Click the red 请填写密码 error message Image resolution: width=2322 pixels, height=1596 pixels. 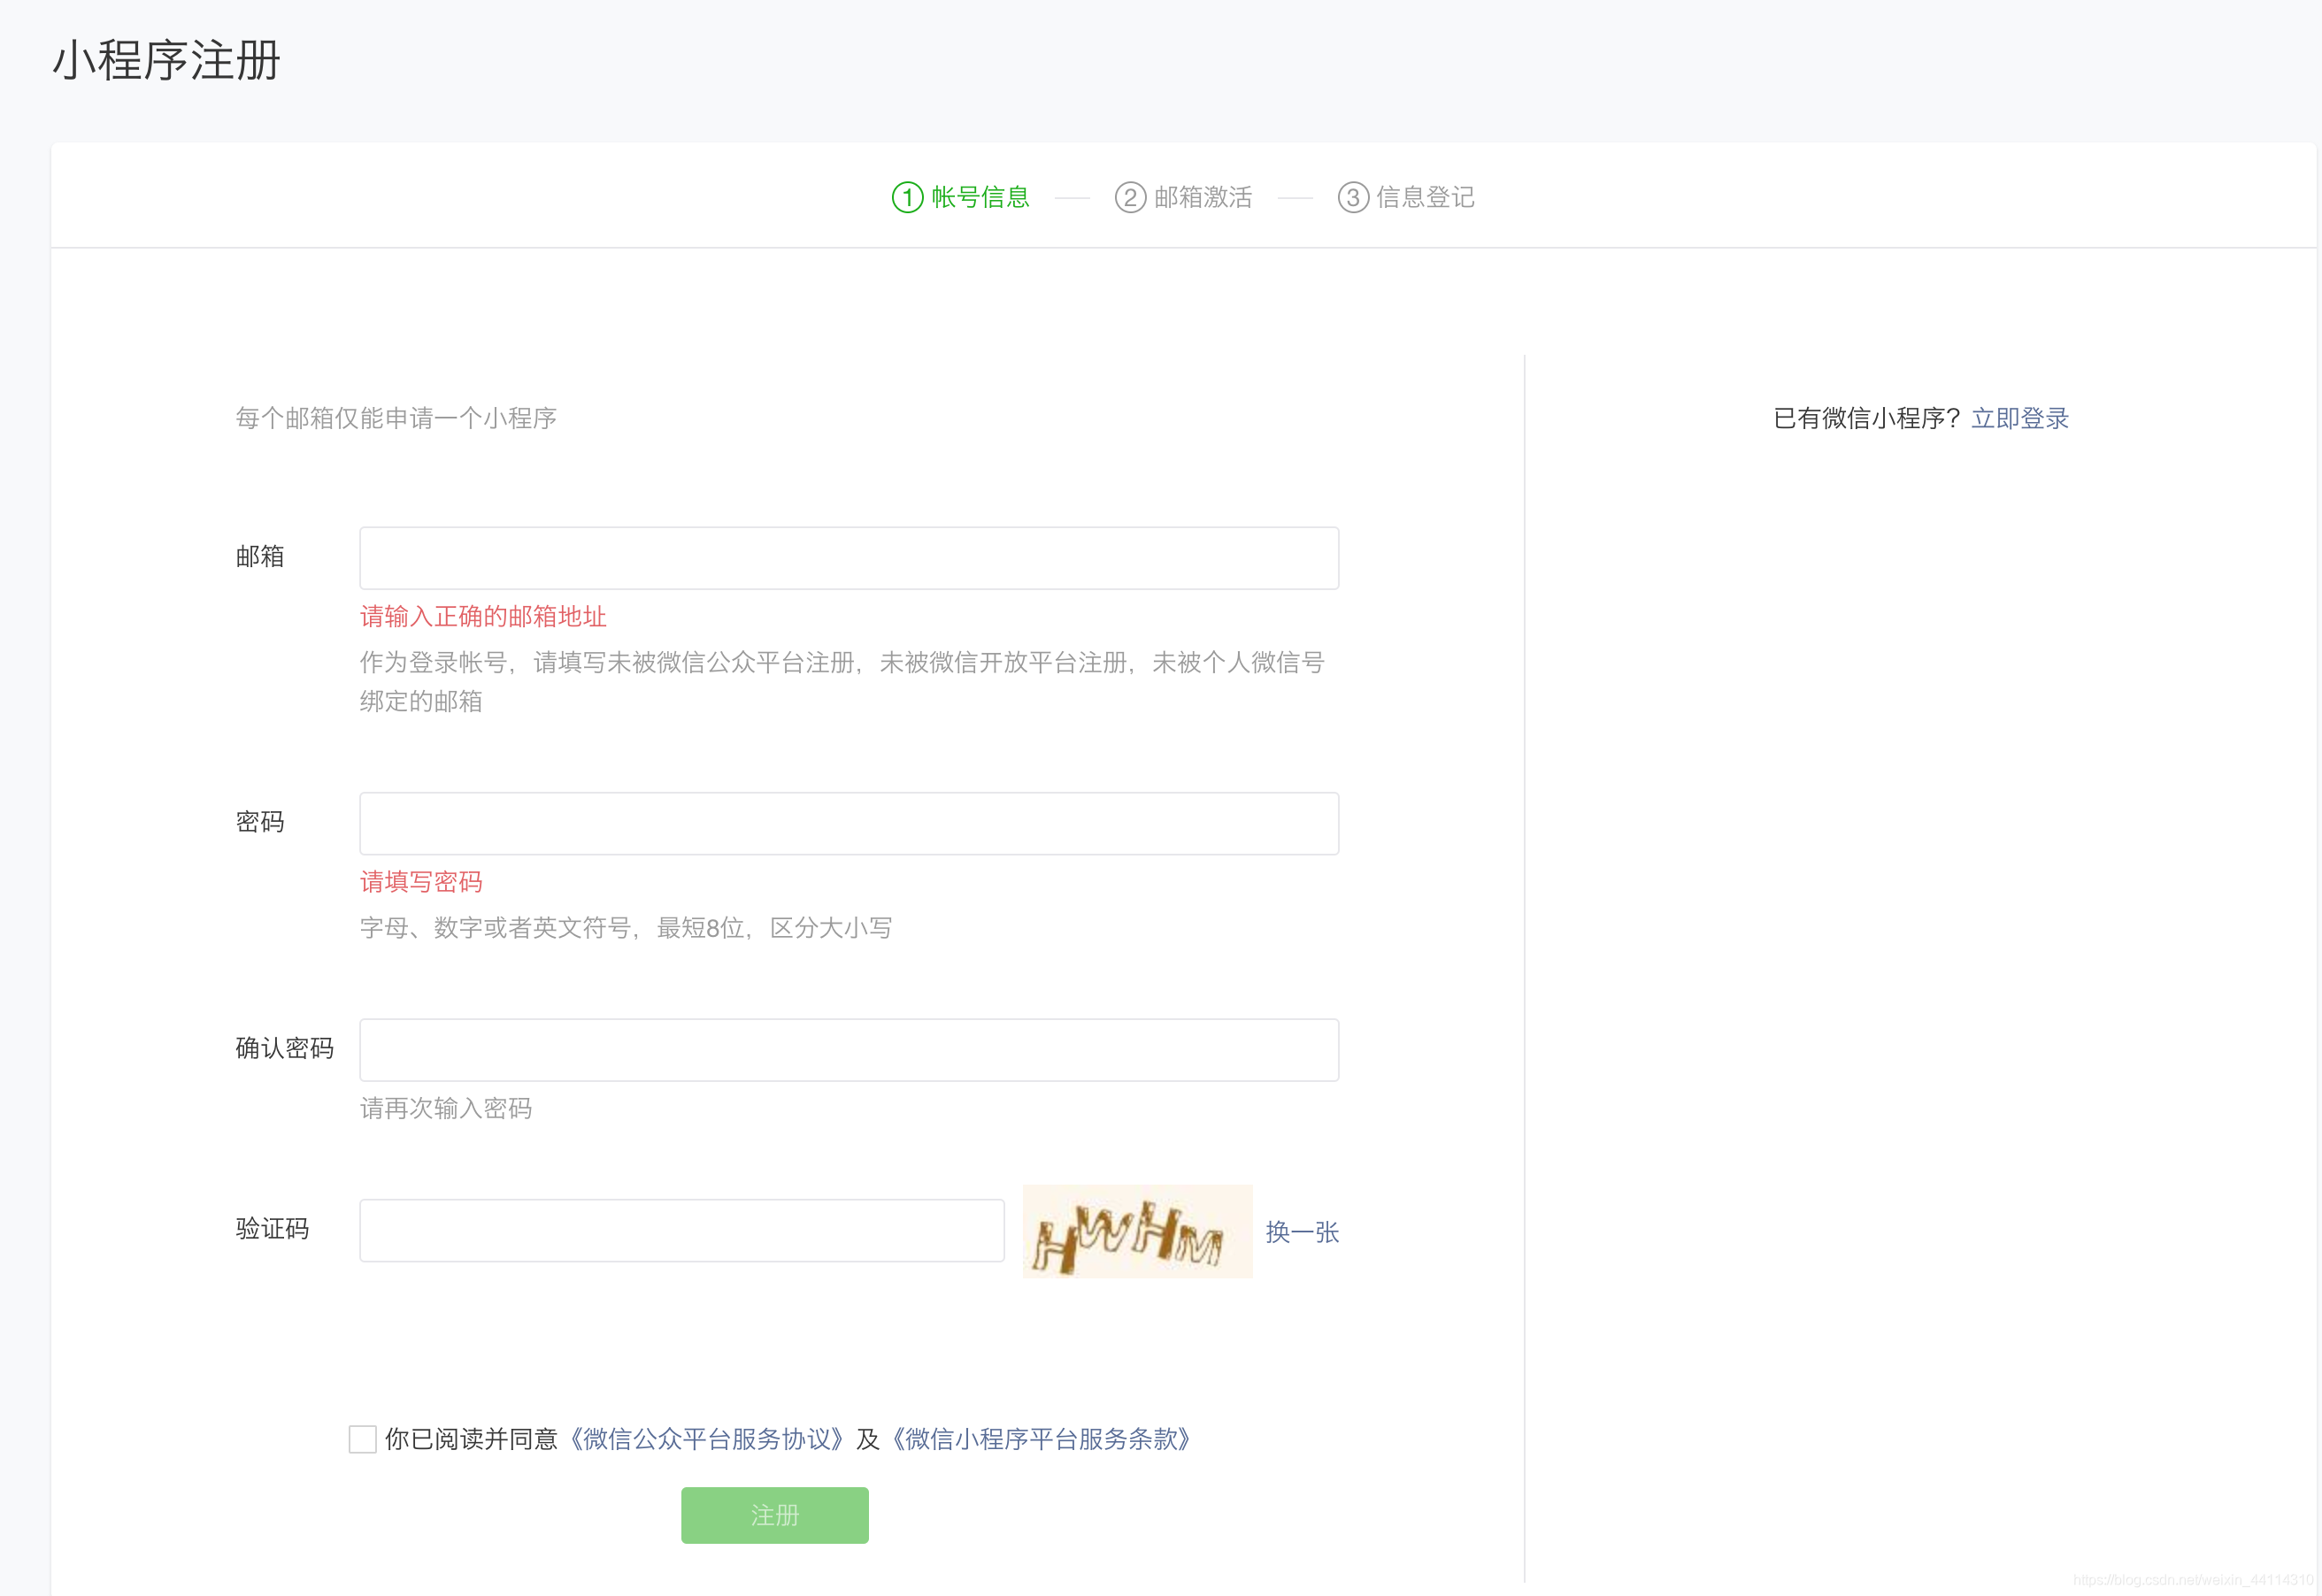pos(421,881)
